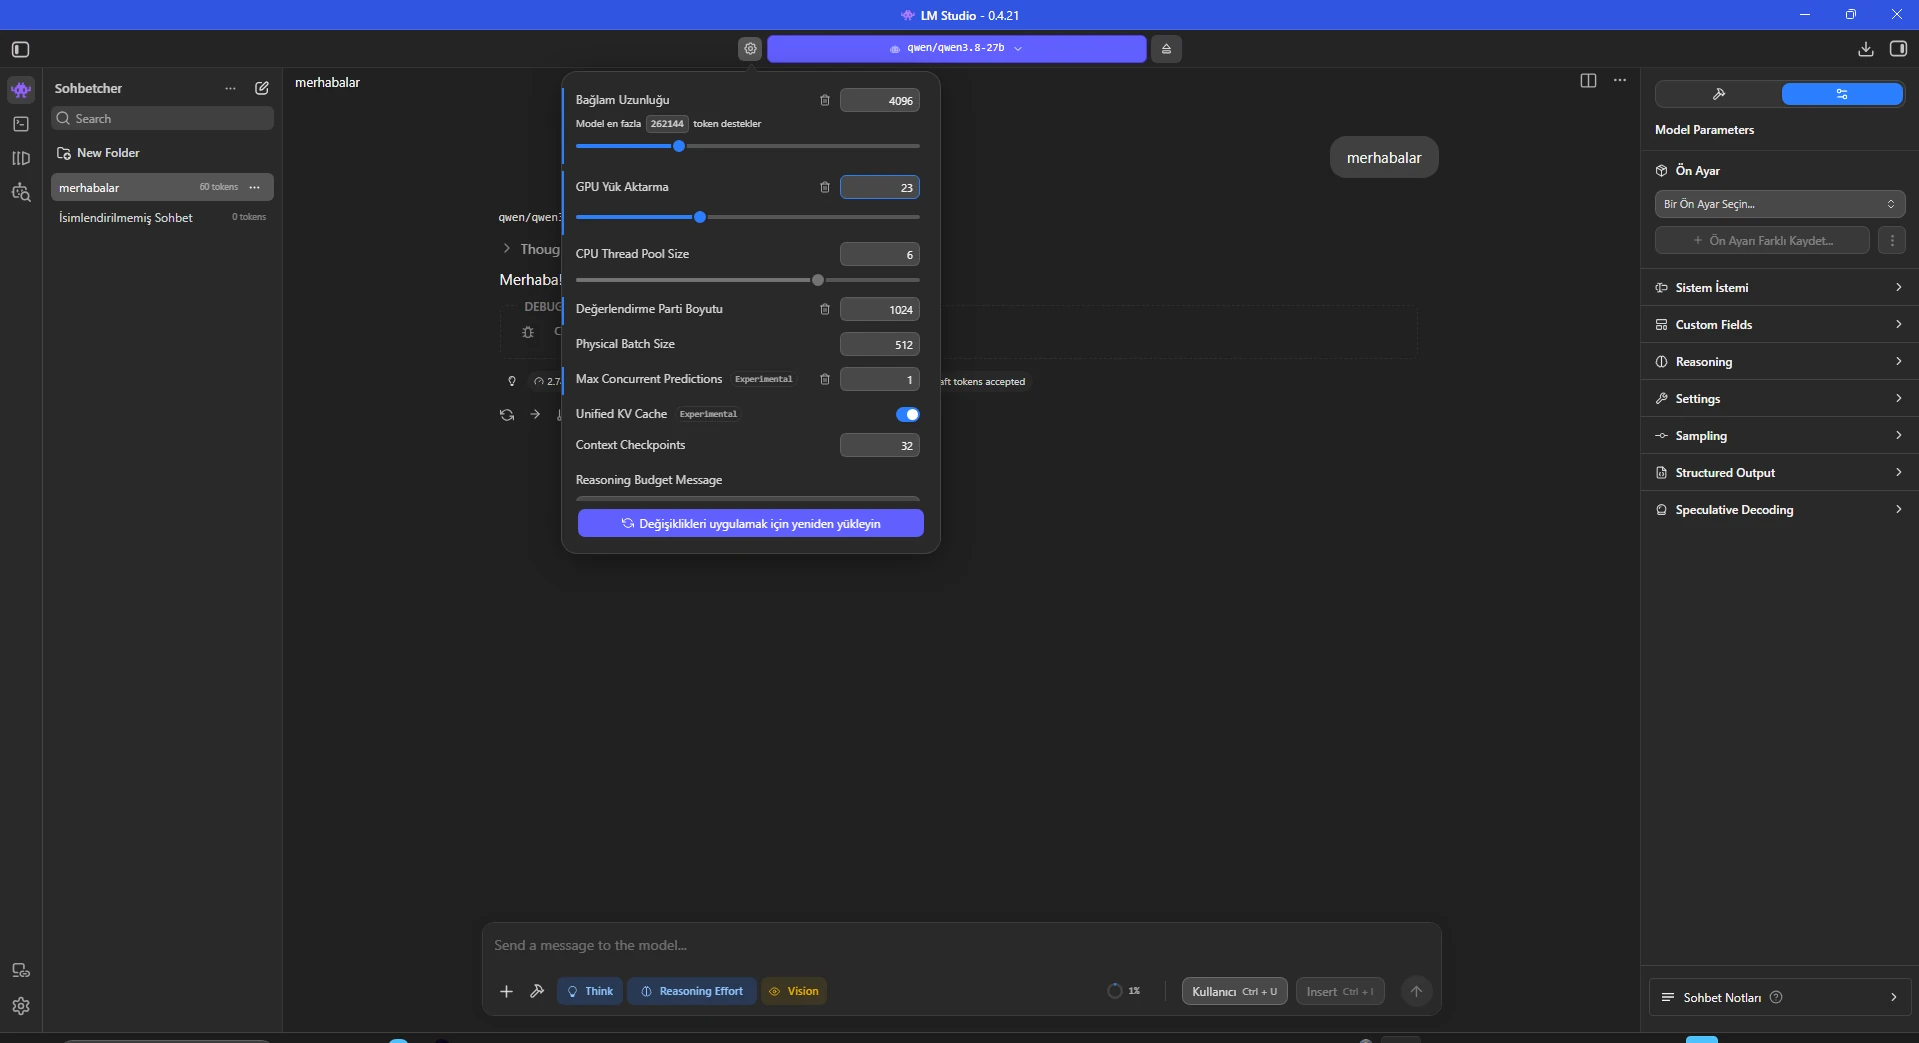Open the Reasoning Effort selector

(692, 991)
